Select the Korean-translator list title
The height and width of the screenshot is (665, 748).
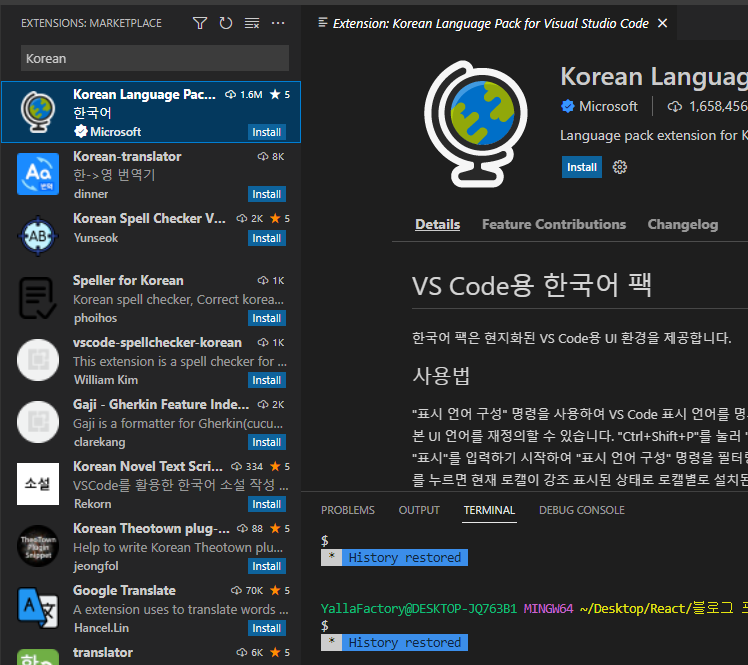(x=127, y=156)
